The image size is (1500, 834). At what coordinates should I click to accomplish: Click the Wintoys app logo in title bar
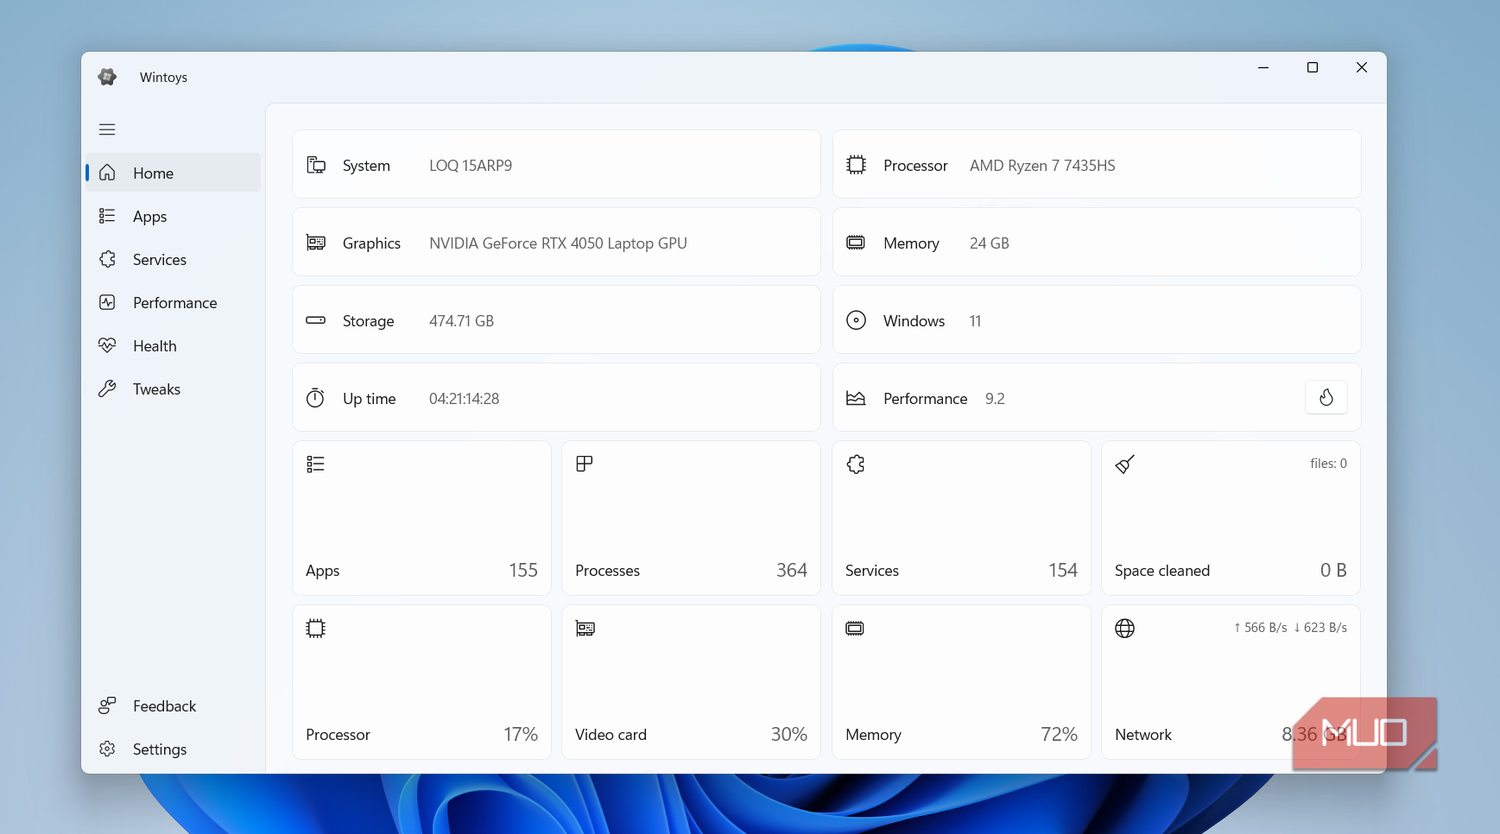coord(108,77)
